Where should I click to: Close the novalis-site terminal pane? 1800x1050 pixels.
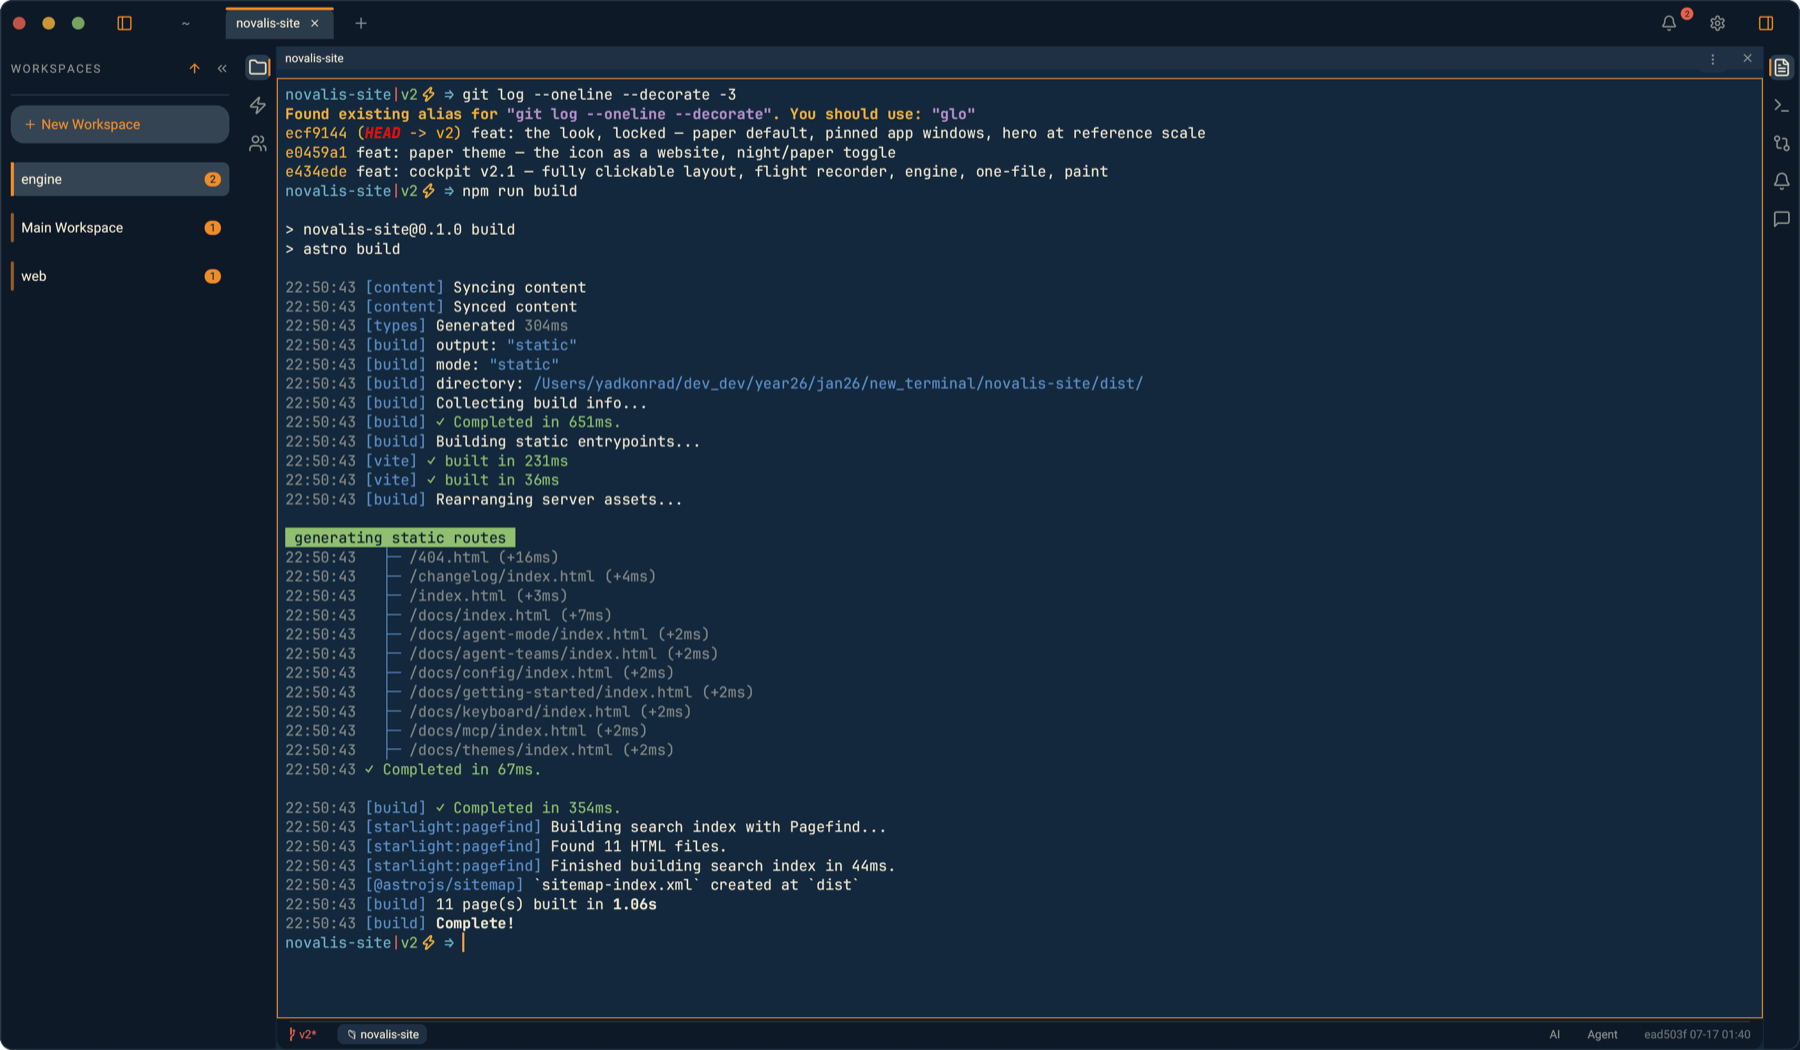(x=1747, y=59)
